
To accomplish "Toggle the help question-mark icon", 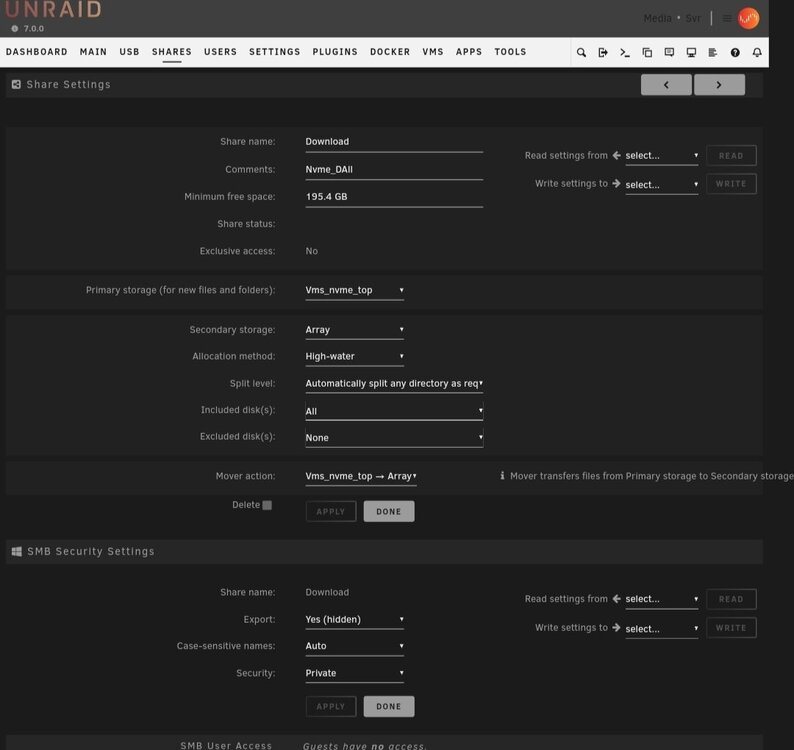I will pos(735,52).
